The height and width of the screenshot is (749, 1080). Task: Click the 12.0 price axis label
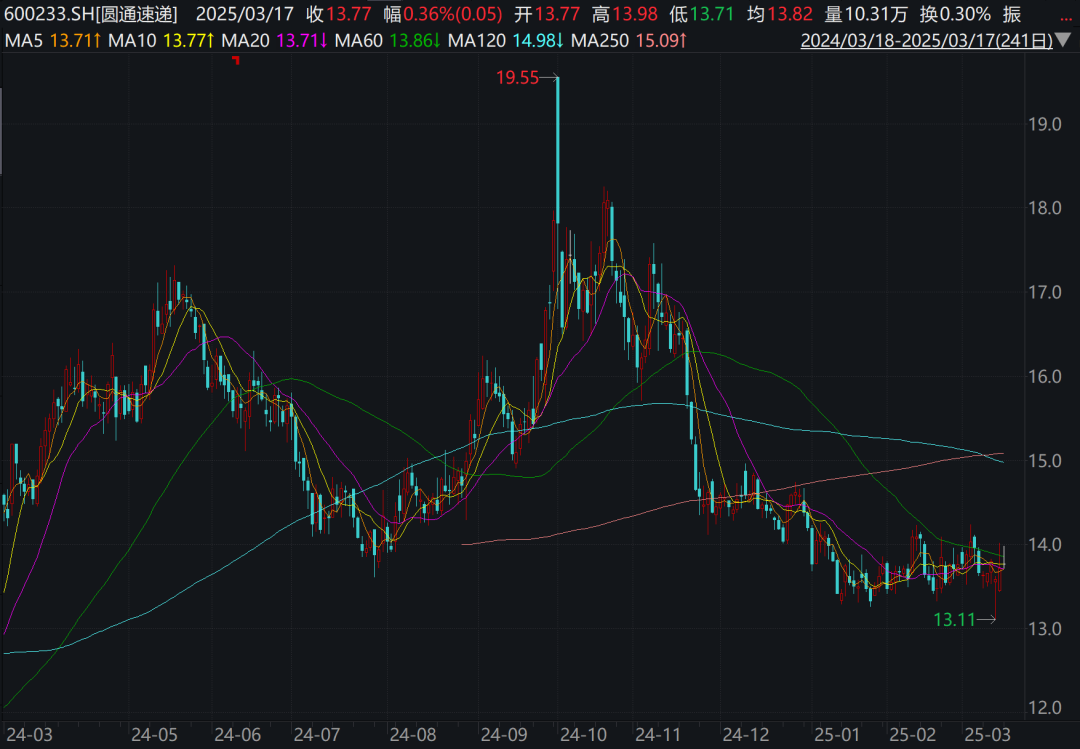[x=1044, y=707]
